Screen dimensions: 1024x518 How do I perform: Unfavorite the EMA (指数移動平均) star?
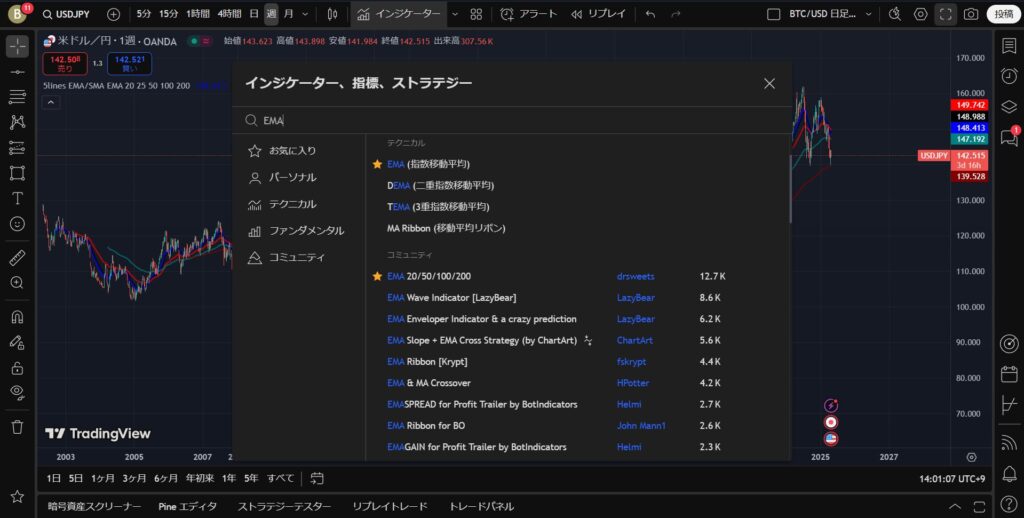pos(377,165)
